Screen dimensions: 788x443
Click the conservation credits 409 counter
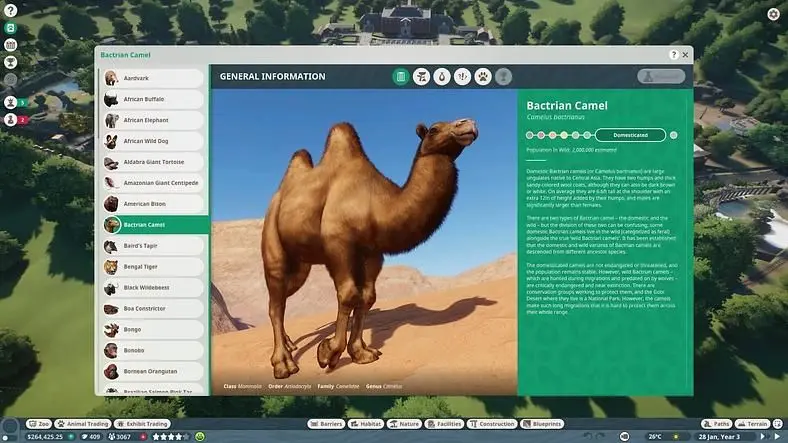coord(91,437)
